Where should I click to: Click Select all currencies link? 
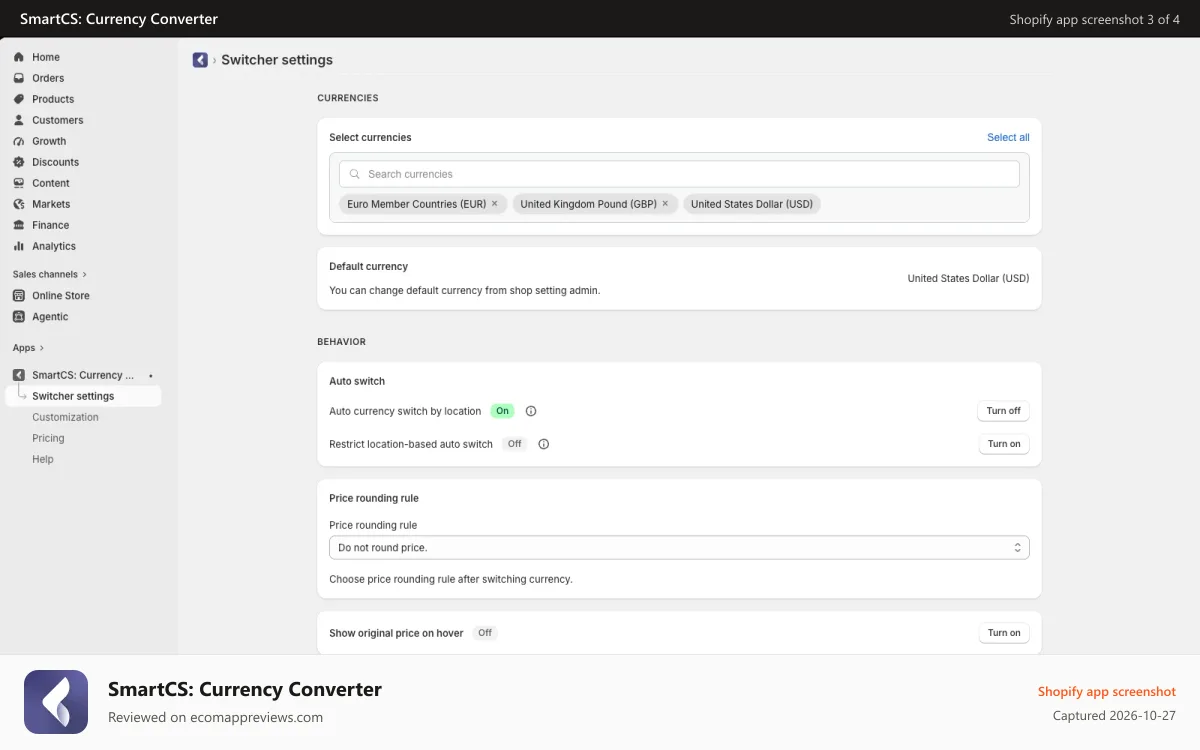[1008, 138]
